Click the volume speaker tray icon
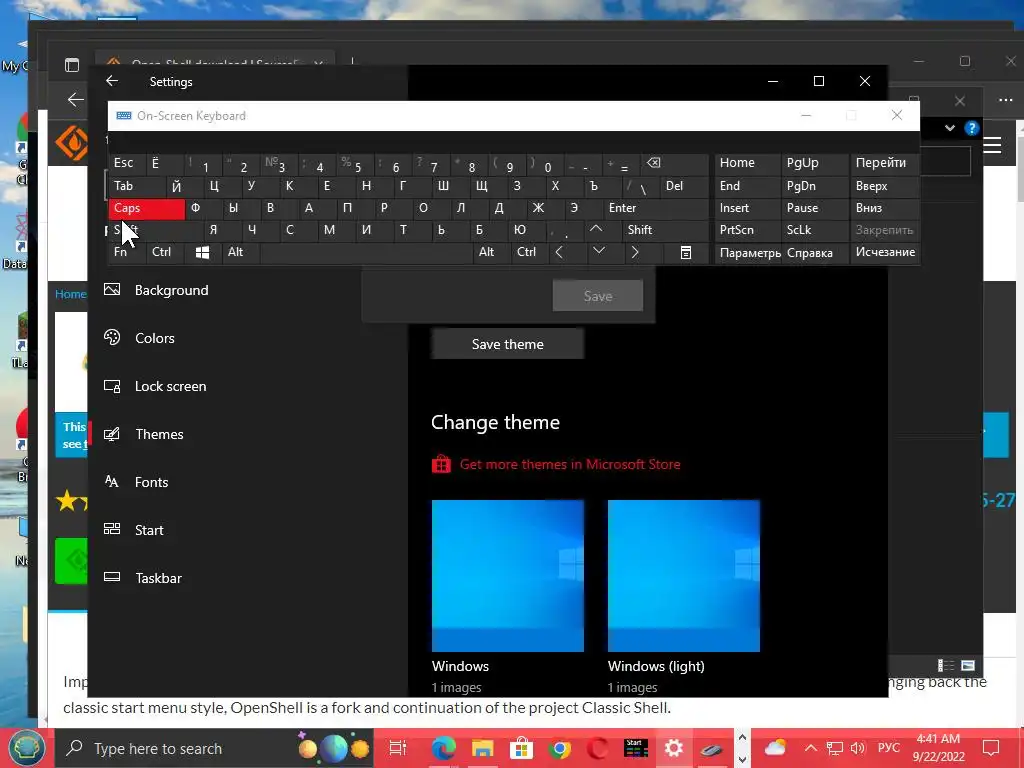1024x768 pixels. coord(858,748)
